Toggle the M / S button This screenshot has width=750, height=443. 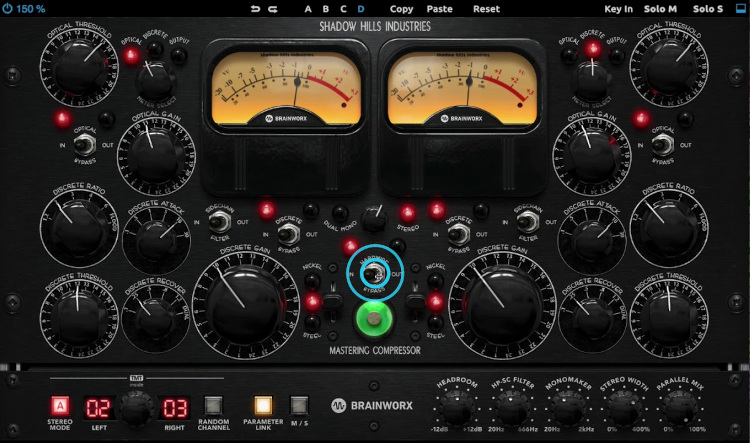pos(299,406)
